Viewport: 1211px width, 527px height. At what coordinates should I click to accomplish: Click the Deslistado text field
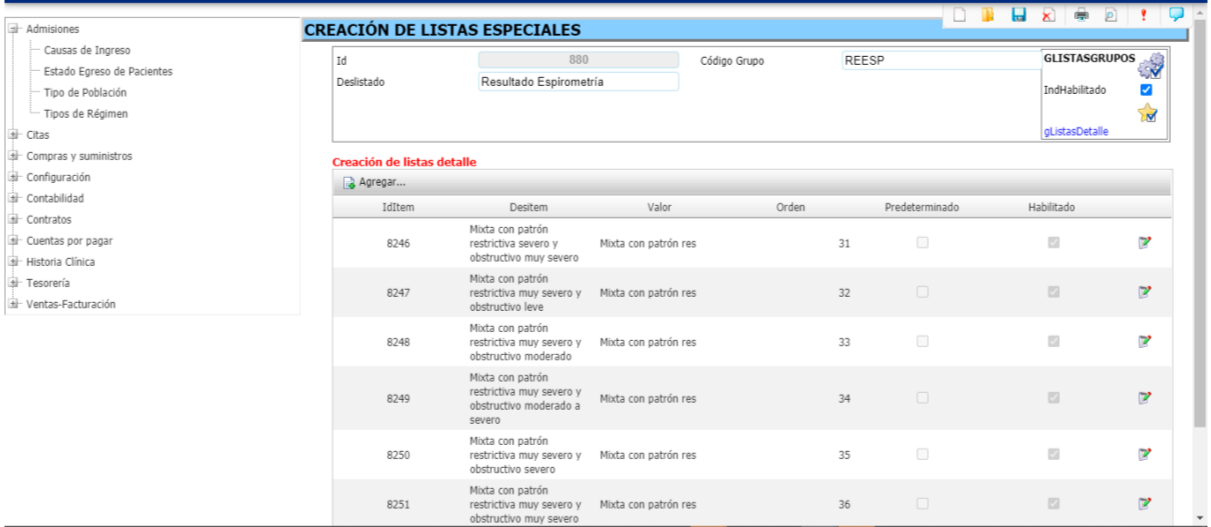pyautogui.click(x=578, y=82)
